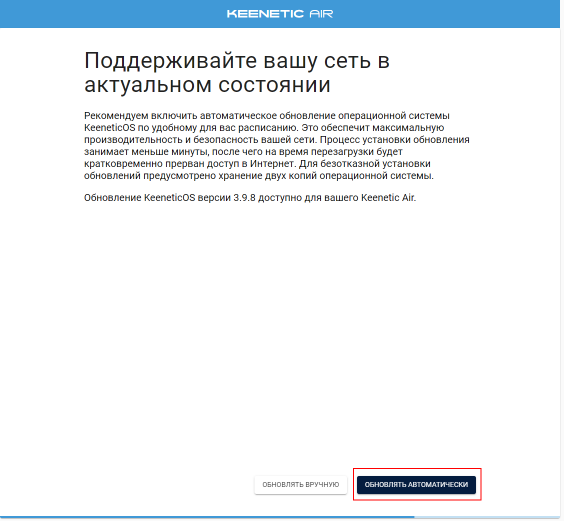Click the KEENETIC AIR logo in header
Image resolution: width=564 pixels, height=521 pixels.
(280, 14)
